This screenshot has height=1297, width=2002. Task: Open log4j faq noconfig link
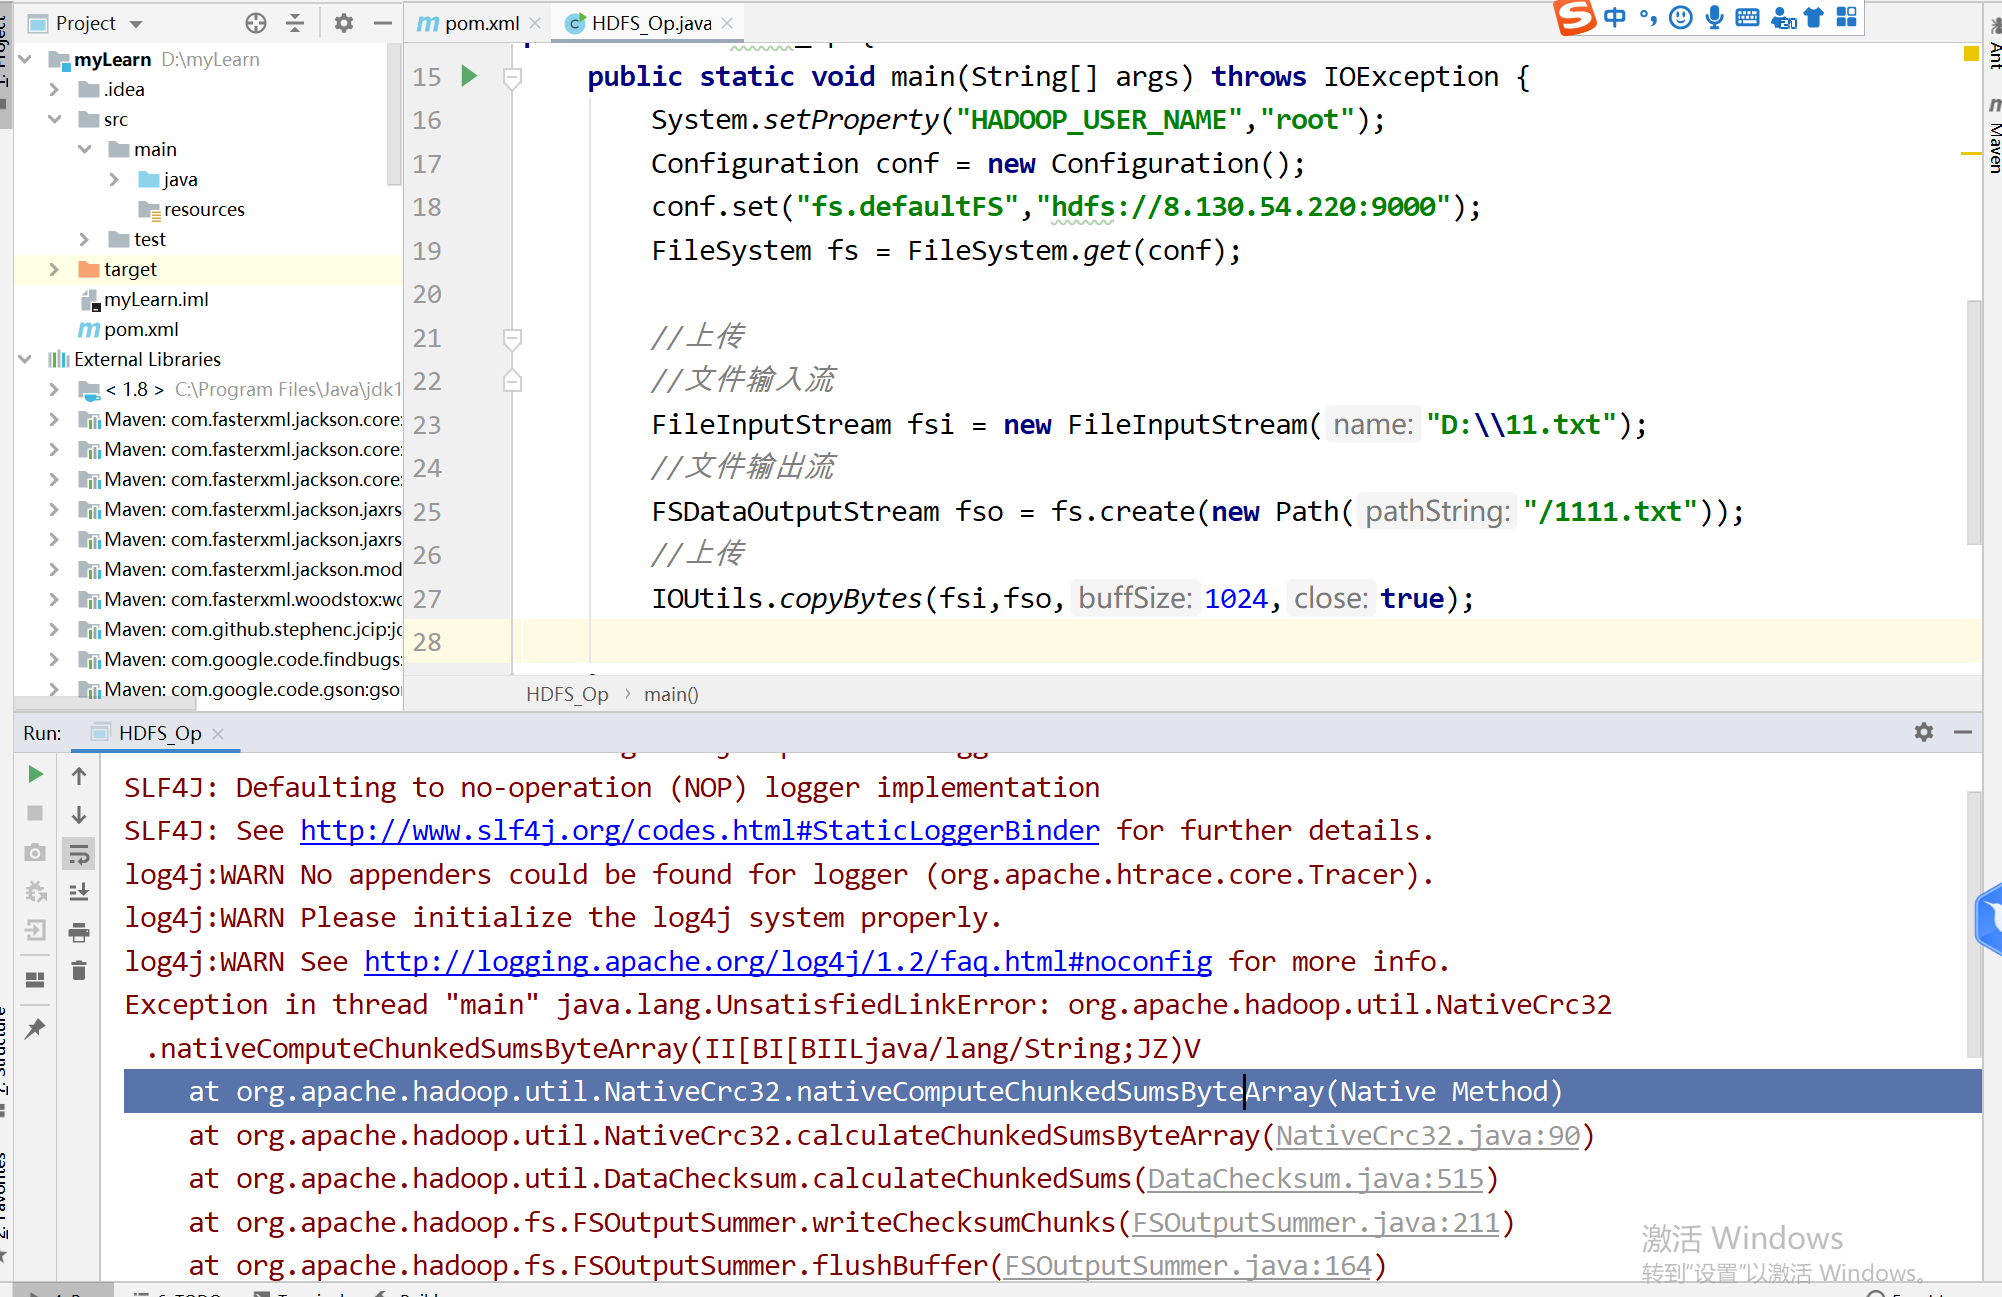[788, 961]
